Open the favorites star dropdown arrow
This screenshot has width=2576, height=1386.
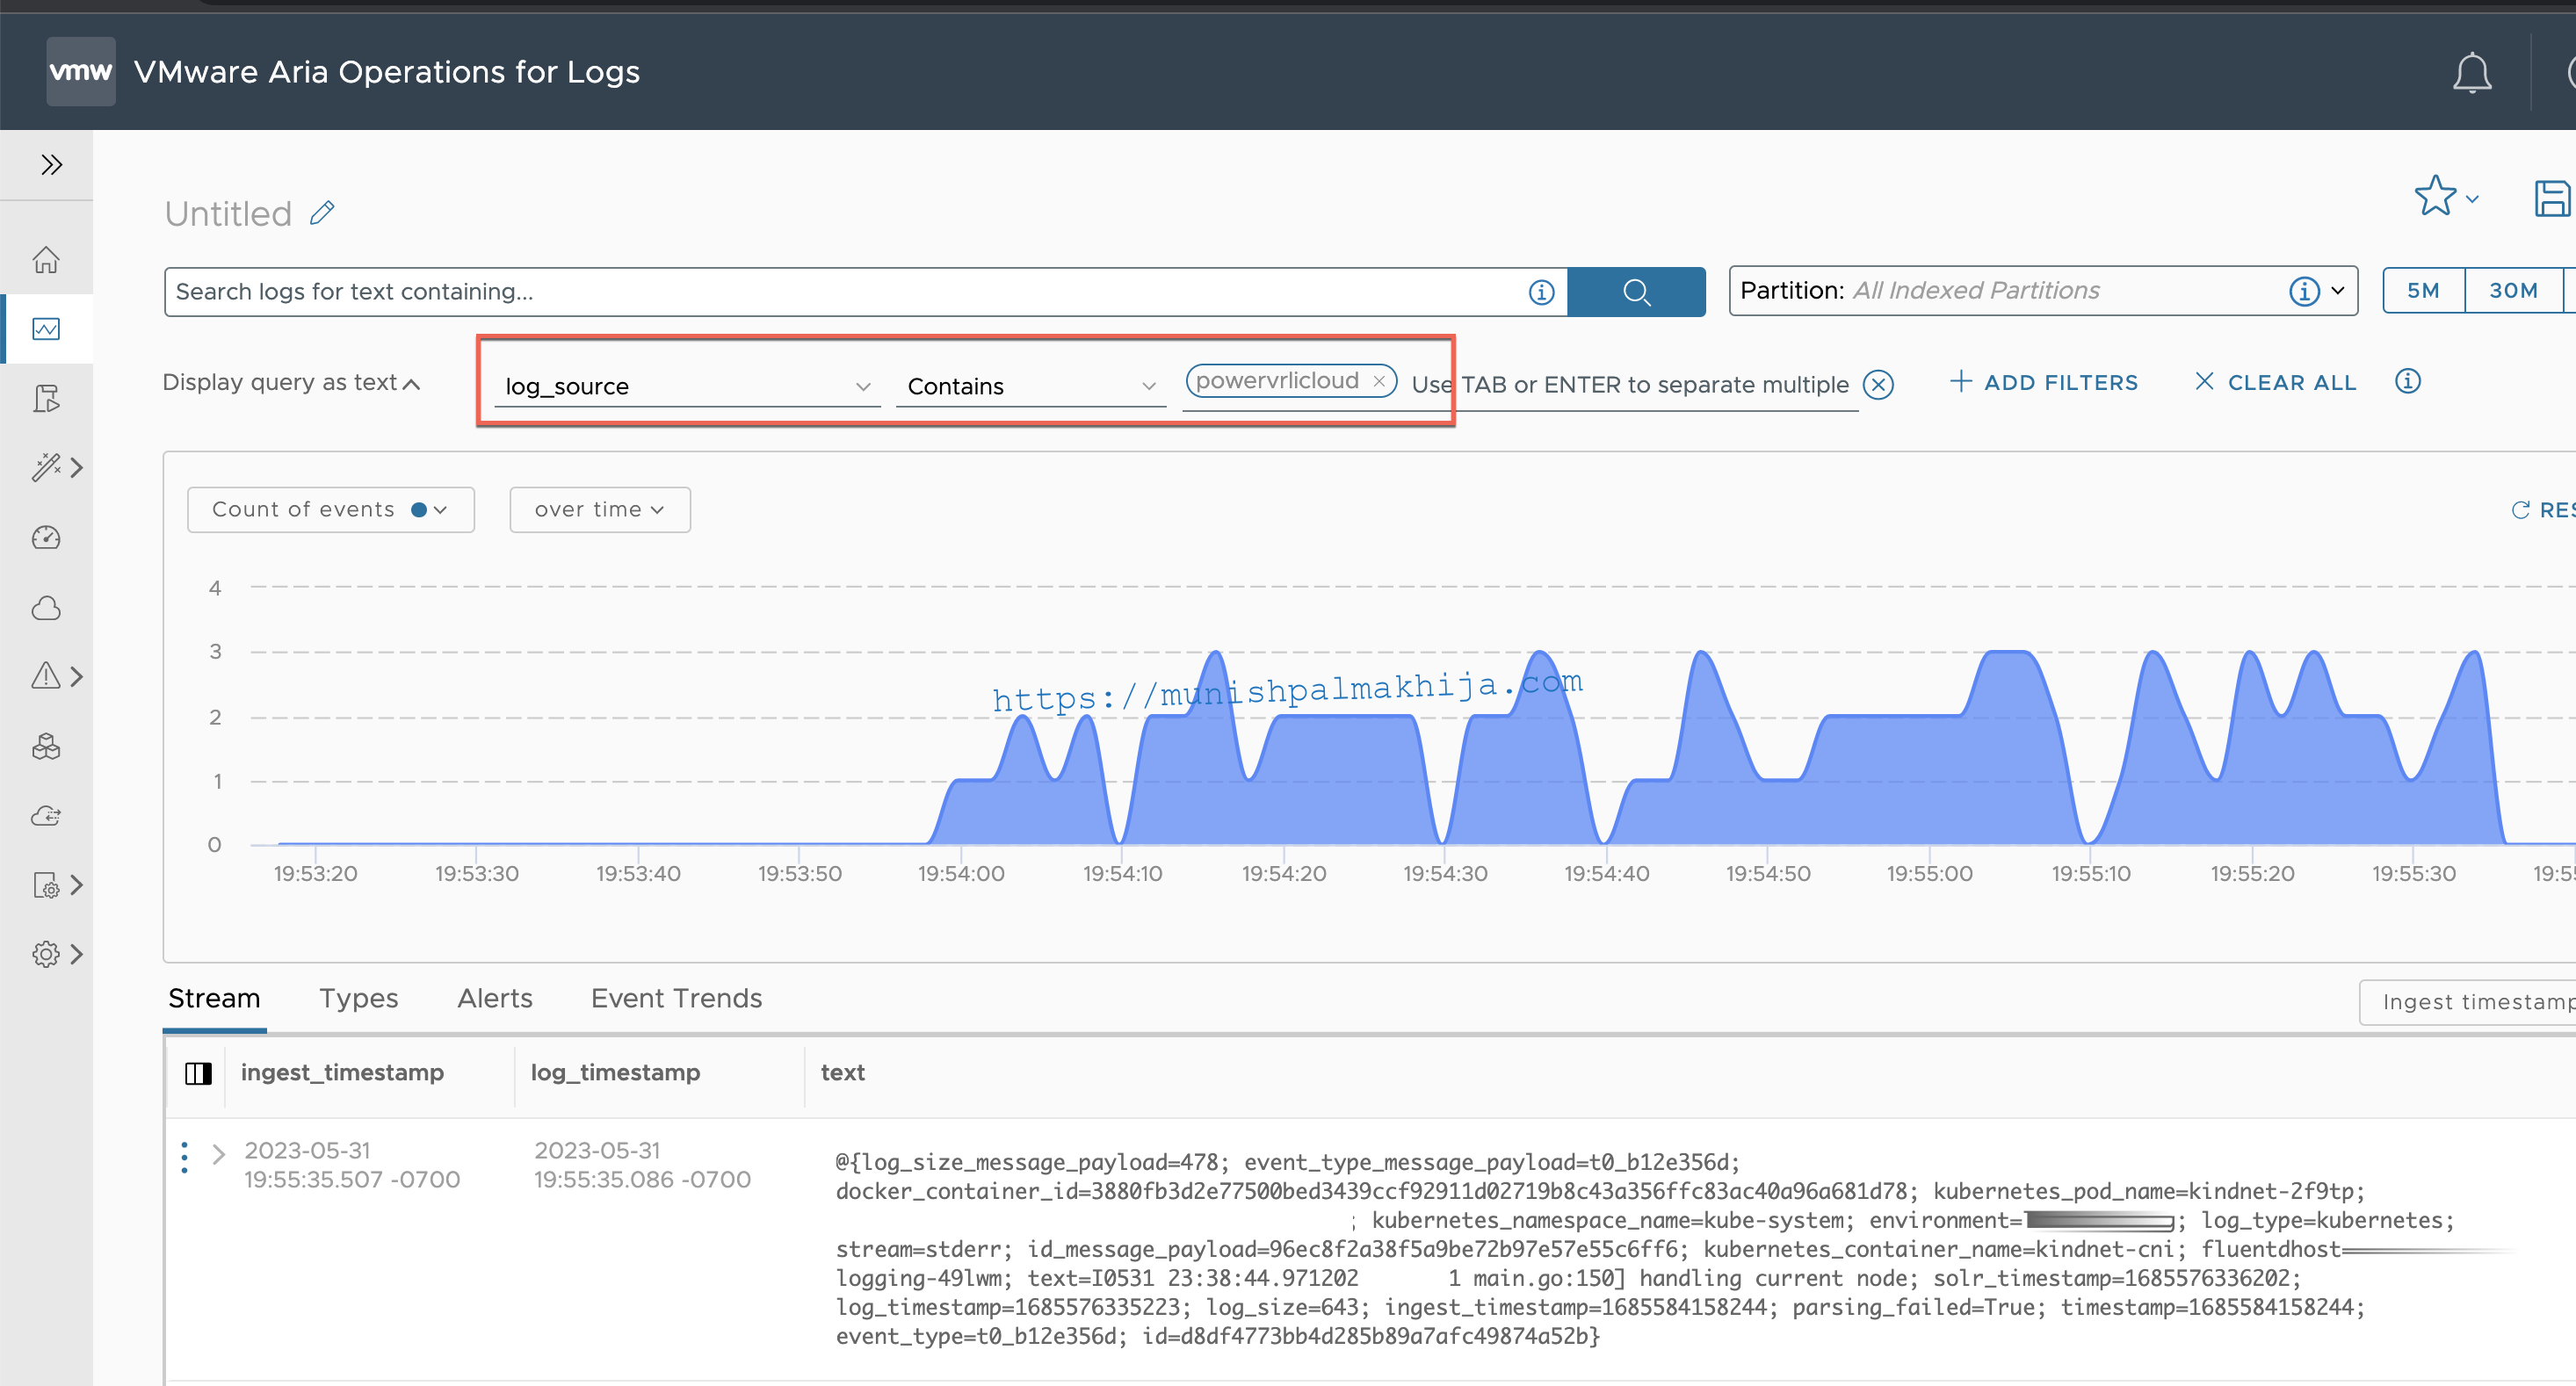point(2472,199)
